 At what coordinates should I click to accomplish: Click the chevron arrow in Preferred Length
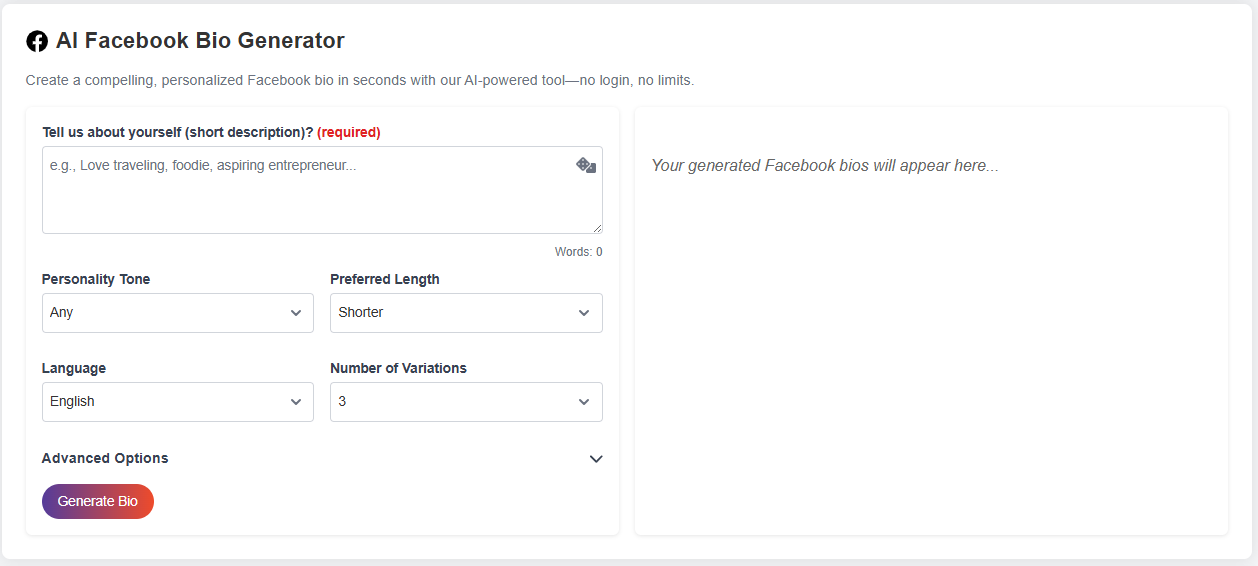[584, 313]
